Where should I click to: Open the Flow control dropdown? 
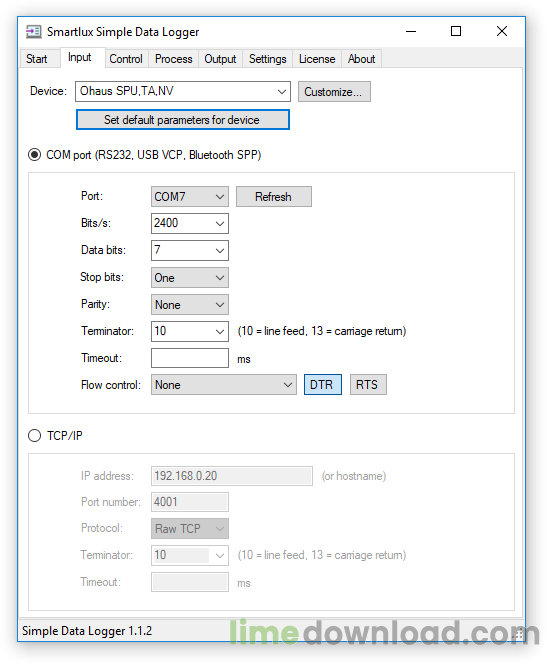tap(224, 385)
